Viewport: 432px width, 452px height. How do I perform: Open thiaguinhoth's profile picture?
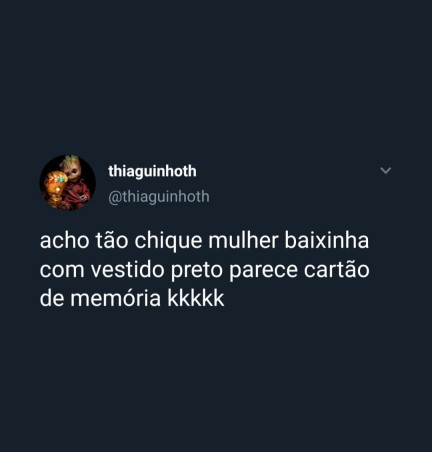point(68,183)
